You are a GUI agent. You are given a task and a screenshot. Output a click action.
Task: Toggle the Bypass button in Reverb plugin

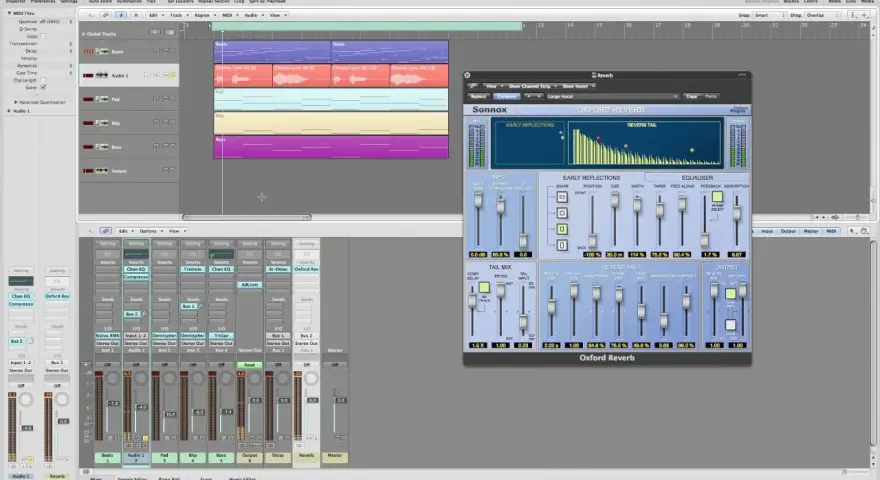click(x=479, y=97)
